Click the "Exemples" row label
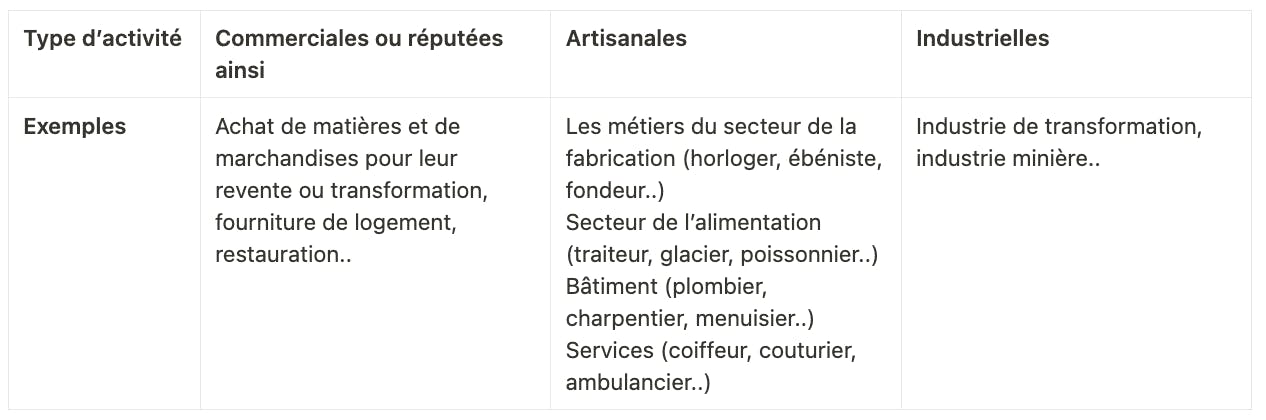Screen dimensions: 1266x420 [75, 127]
